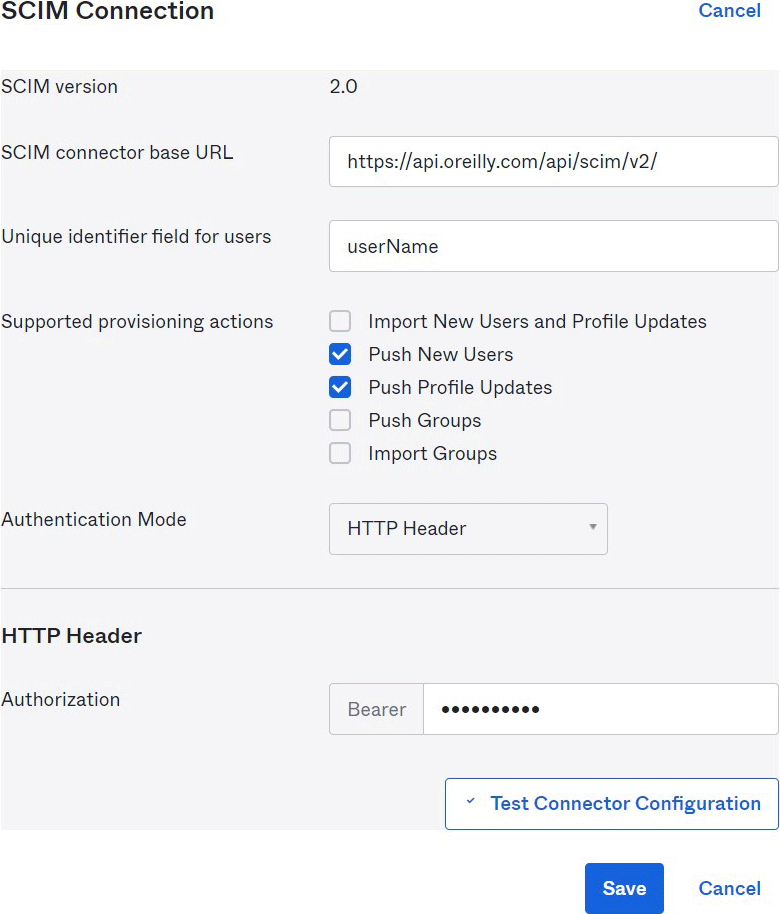Click the 'Unique identifier field for users' label
This screenshot has height=914, width=780.
[x=136, y=237]
